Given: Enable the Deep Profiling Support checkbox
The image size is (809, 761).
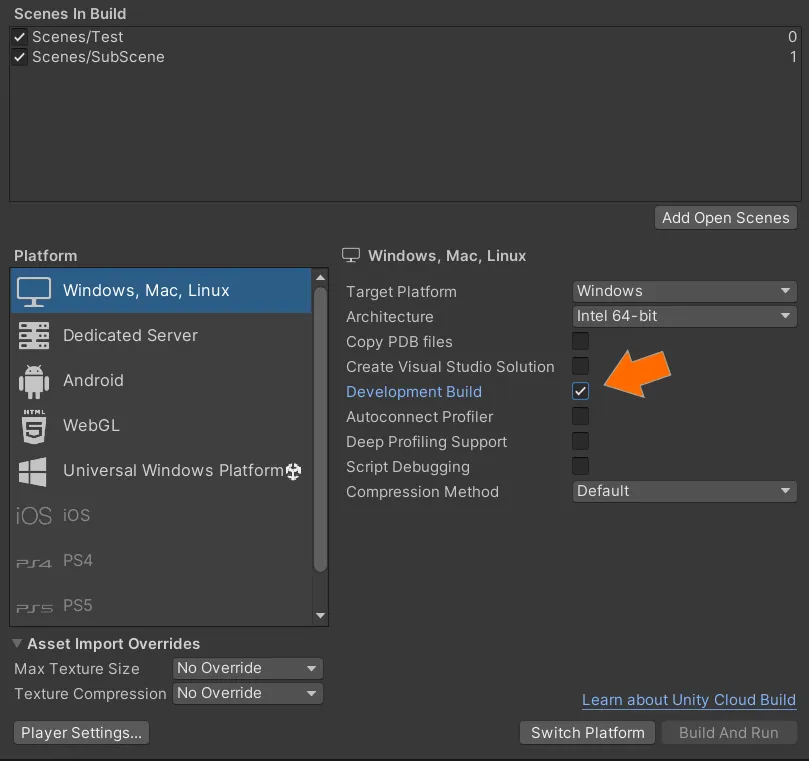Looking at the screenshot, I should point(580,441).
